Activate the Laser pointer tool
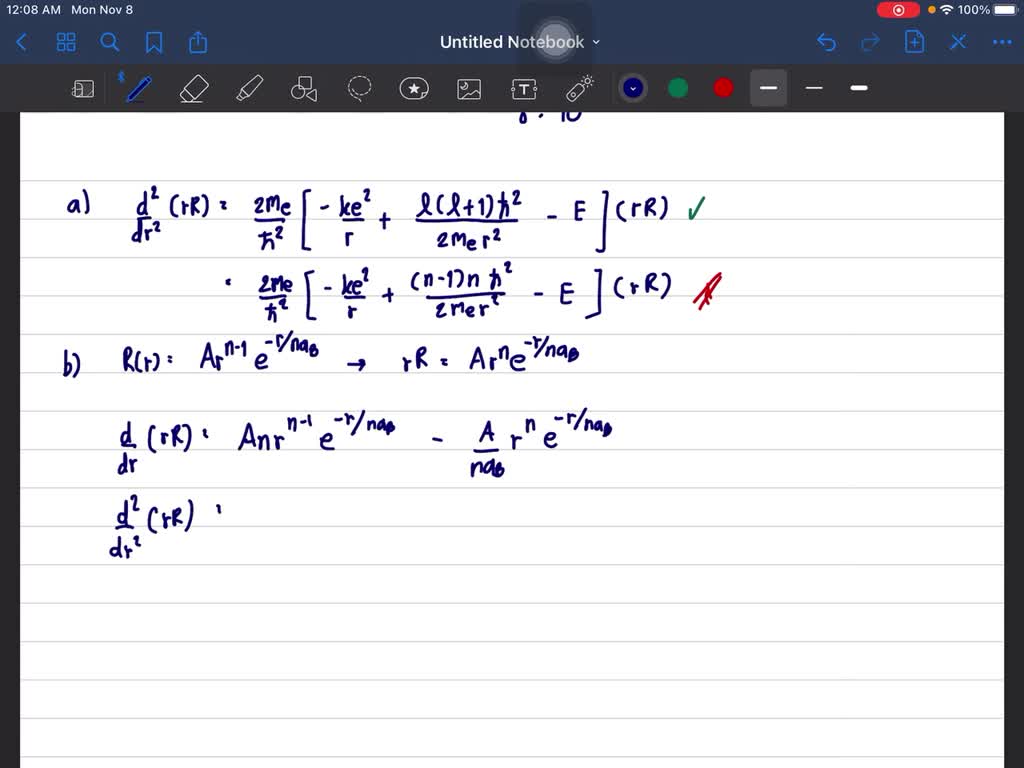This screenshot has height=768, width=1024. click(x=580, y=88)
